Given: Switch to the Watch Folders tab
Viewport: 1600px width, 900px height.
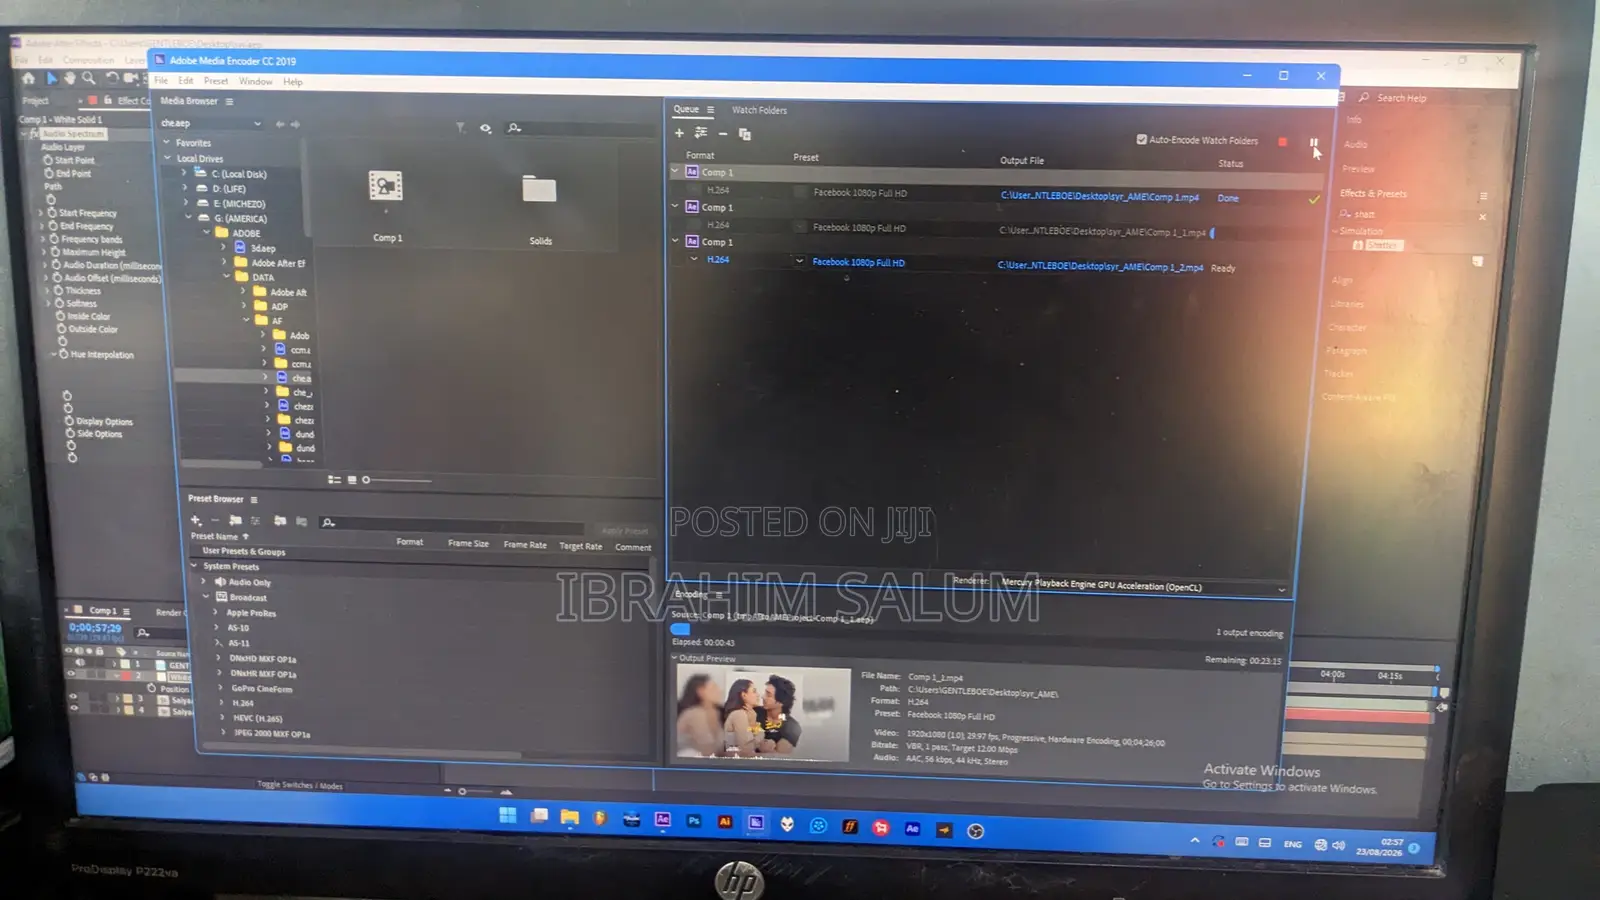Looking at the screenshot, I should point(759,110).
